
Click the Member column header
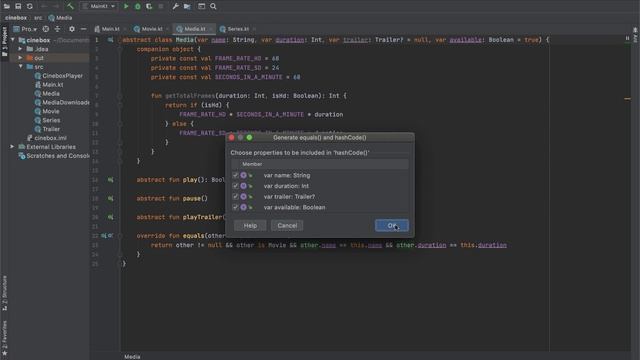[x=320, y=164]
